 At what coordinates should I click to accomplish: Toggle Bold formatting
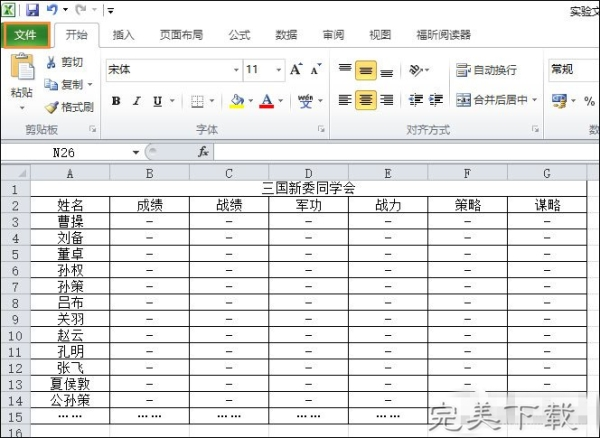(x=116, y=101)
